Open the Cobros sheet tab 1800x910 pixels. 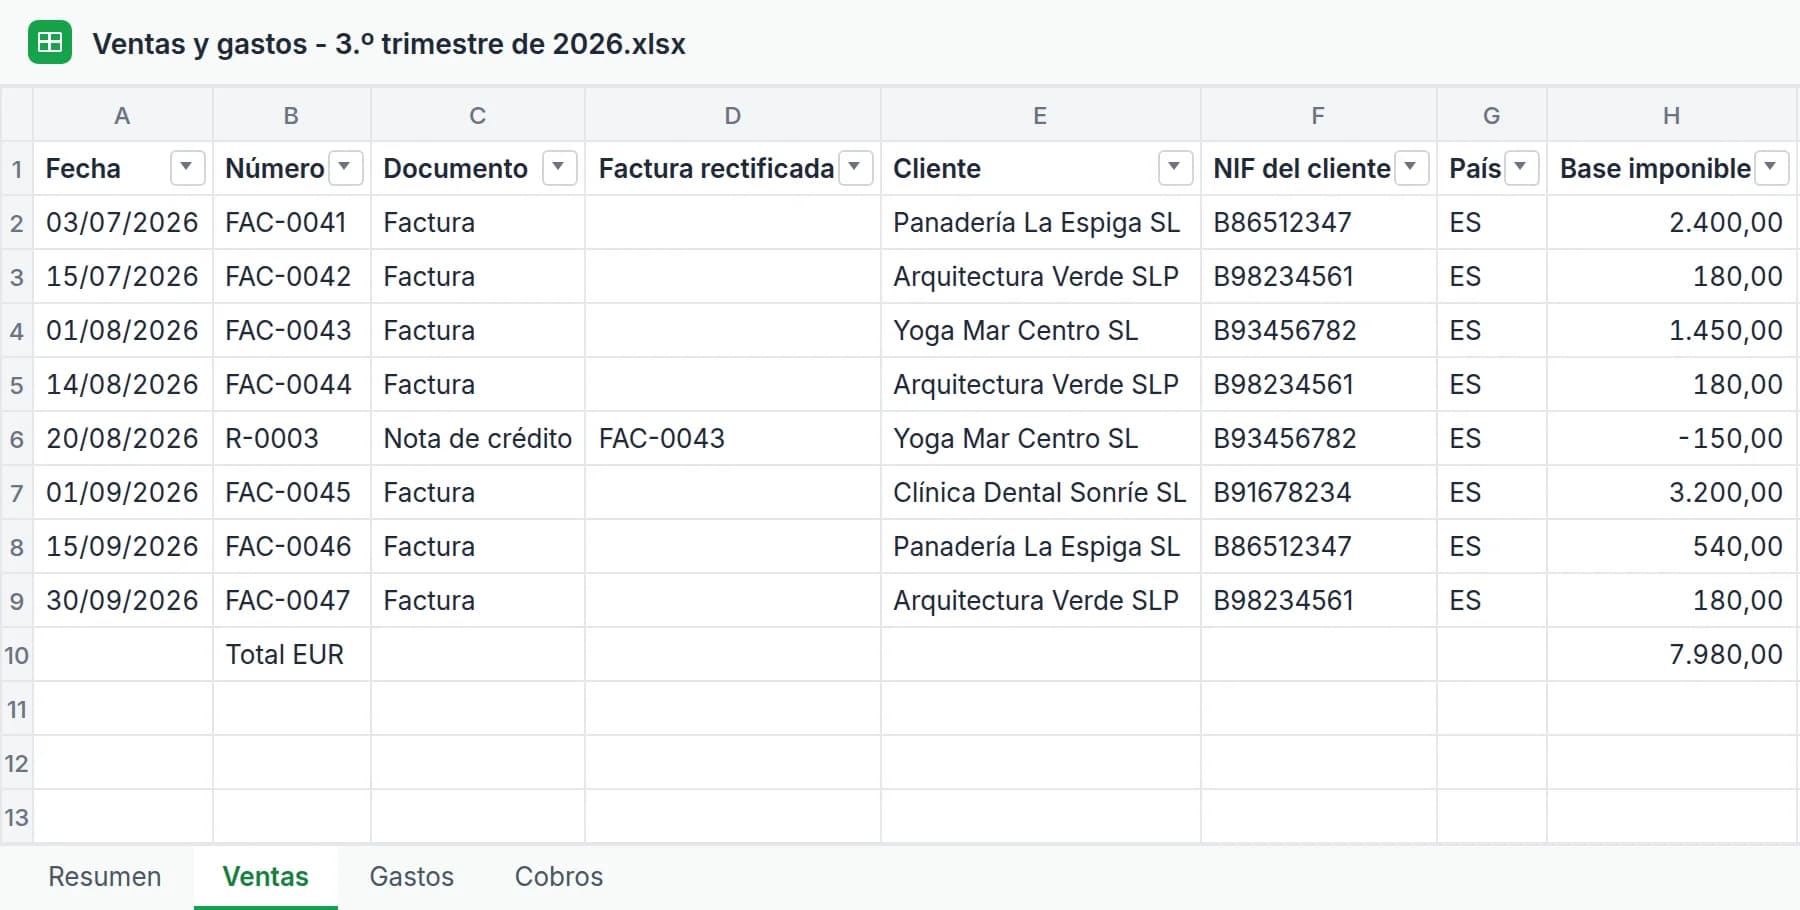click(x=558, y=877)
